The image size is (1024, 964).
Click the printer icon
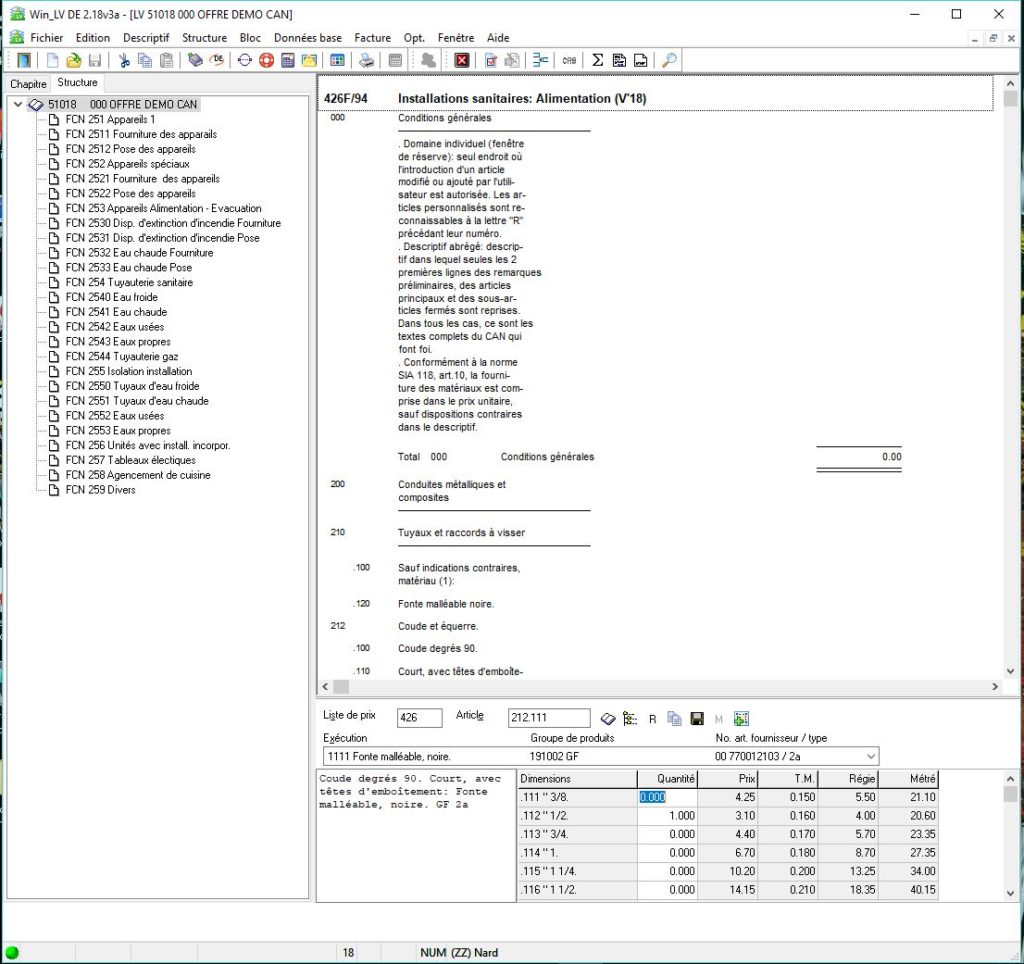pyautogui.click(x=367, y=61)
